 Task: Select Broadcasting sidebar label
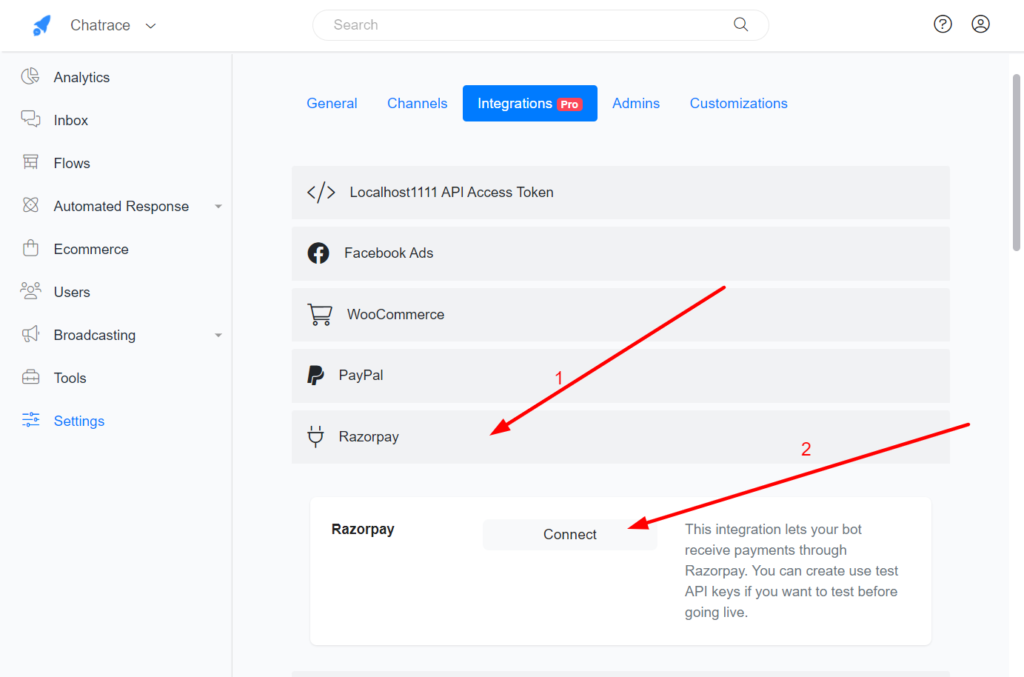click(x=95, y=335)
